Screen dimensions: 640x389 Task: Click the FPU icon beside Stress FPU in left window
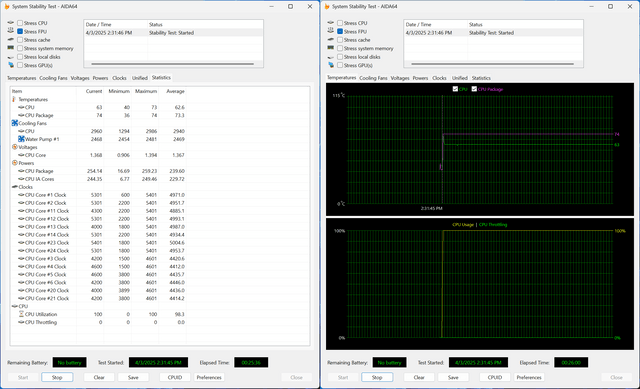click(11, 31)
